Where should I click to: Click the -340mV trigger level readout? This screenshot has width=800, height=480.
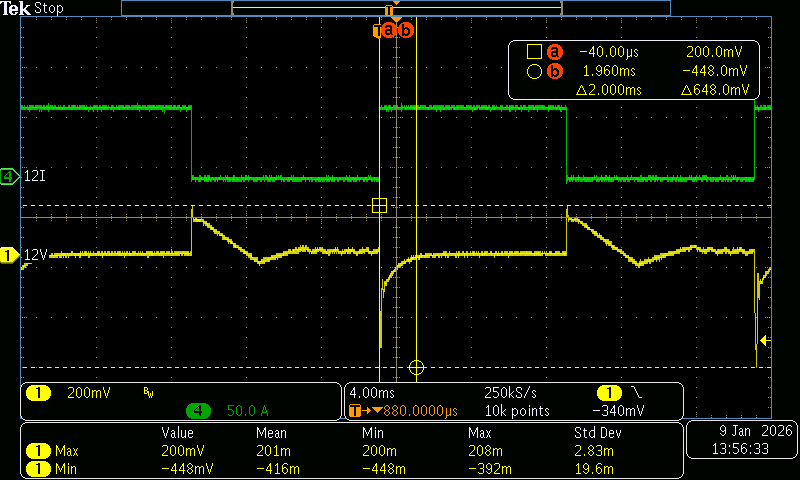[x=618, y=410]
